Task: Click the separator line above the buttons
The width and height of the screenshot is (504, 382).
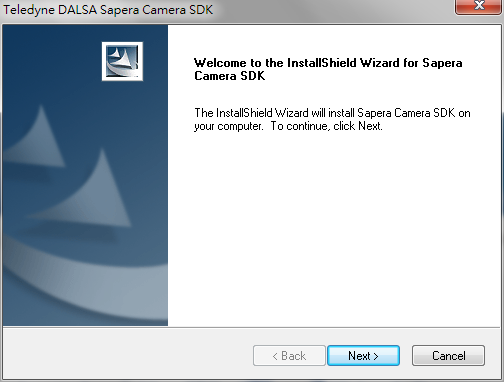Action: tap(252, 327)
